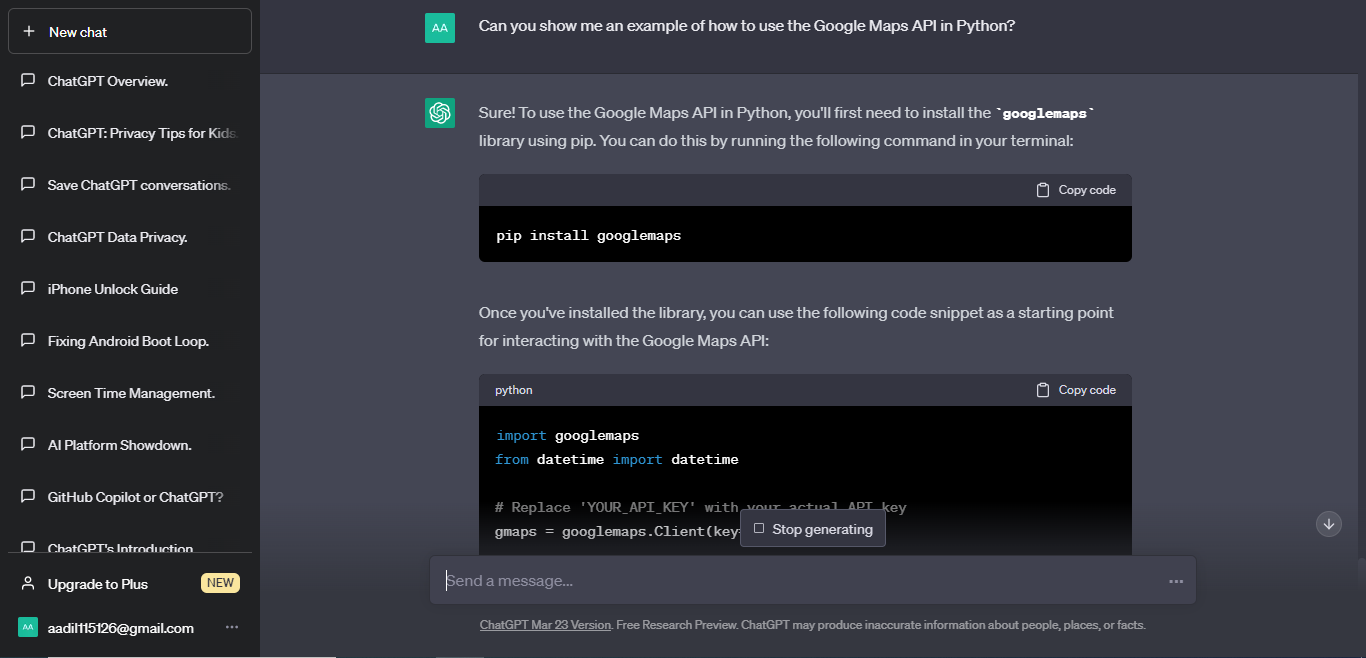Click the chat icon next to Screen Time Management
The image size is (1366, 658).
tap(28, 393)
